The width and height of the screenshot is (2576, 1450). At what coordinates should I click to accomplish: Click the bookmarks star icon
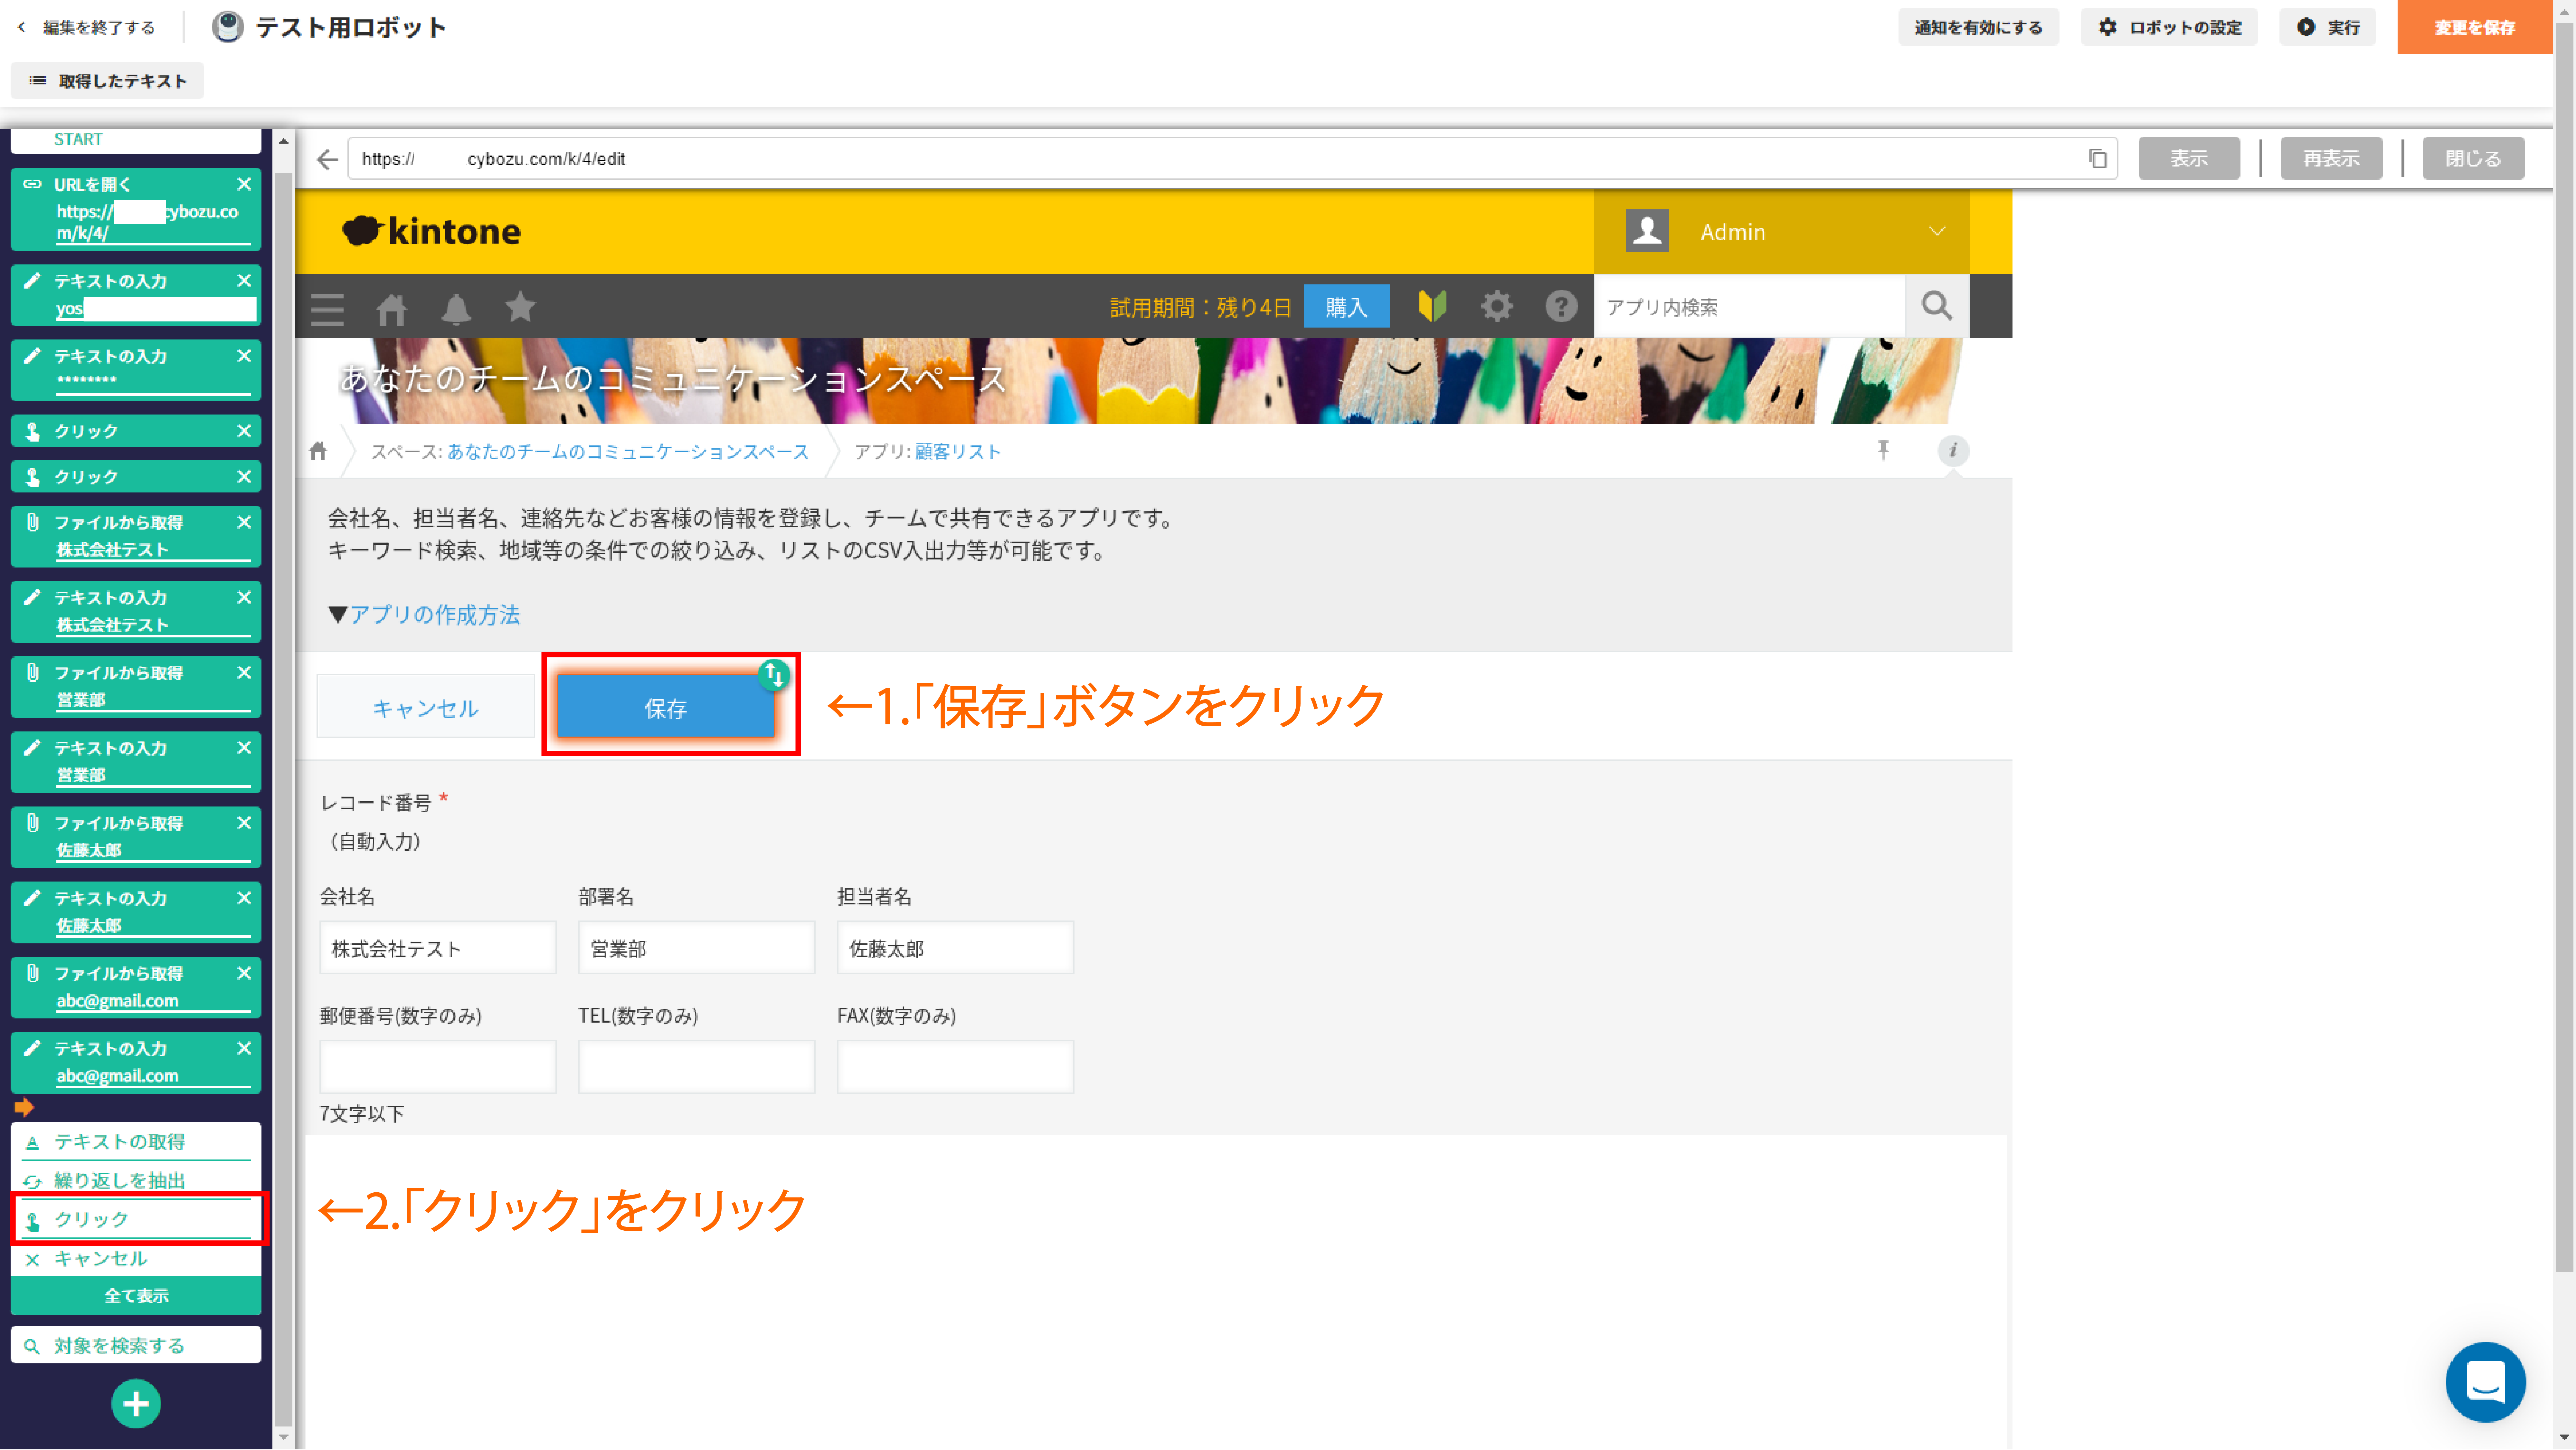[520, 307]
